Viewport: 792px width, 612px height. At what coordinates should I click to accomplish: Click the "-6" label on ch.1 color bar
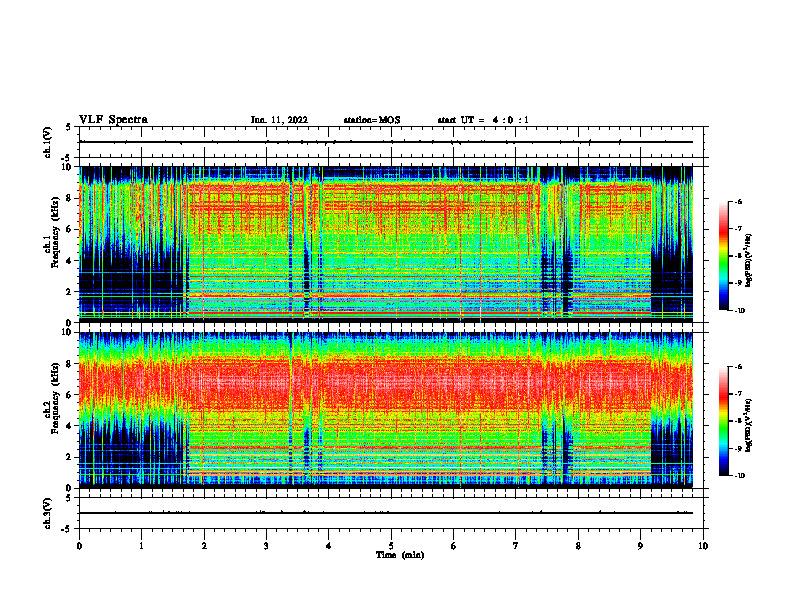(738, 201)
